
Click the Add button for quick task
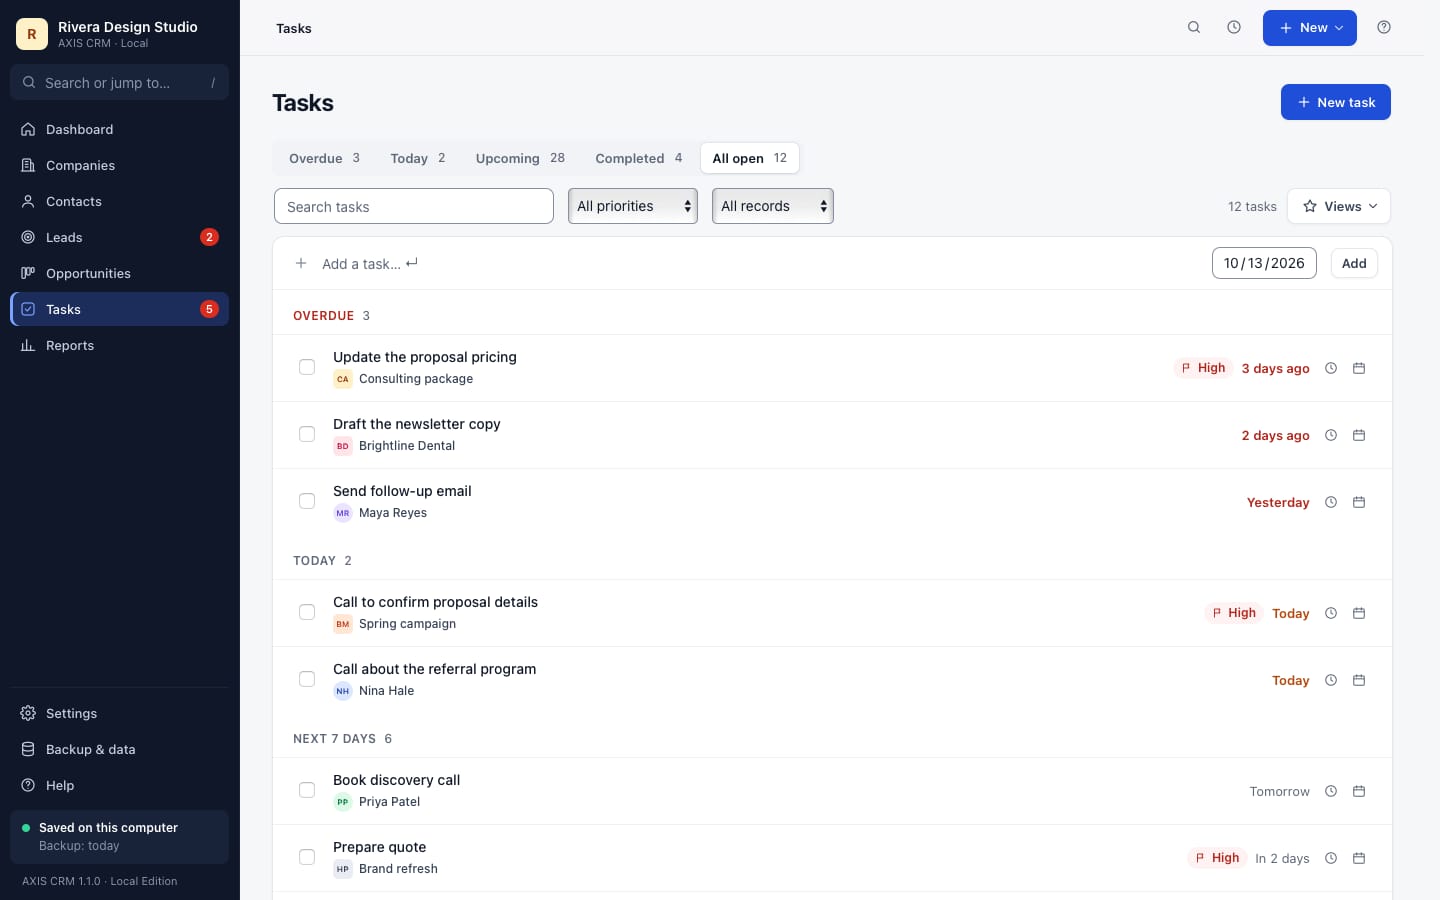(1354, 263)
